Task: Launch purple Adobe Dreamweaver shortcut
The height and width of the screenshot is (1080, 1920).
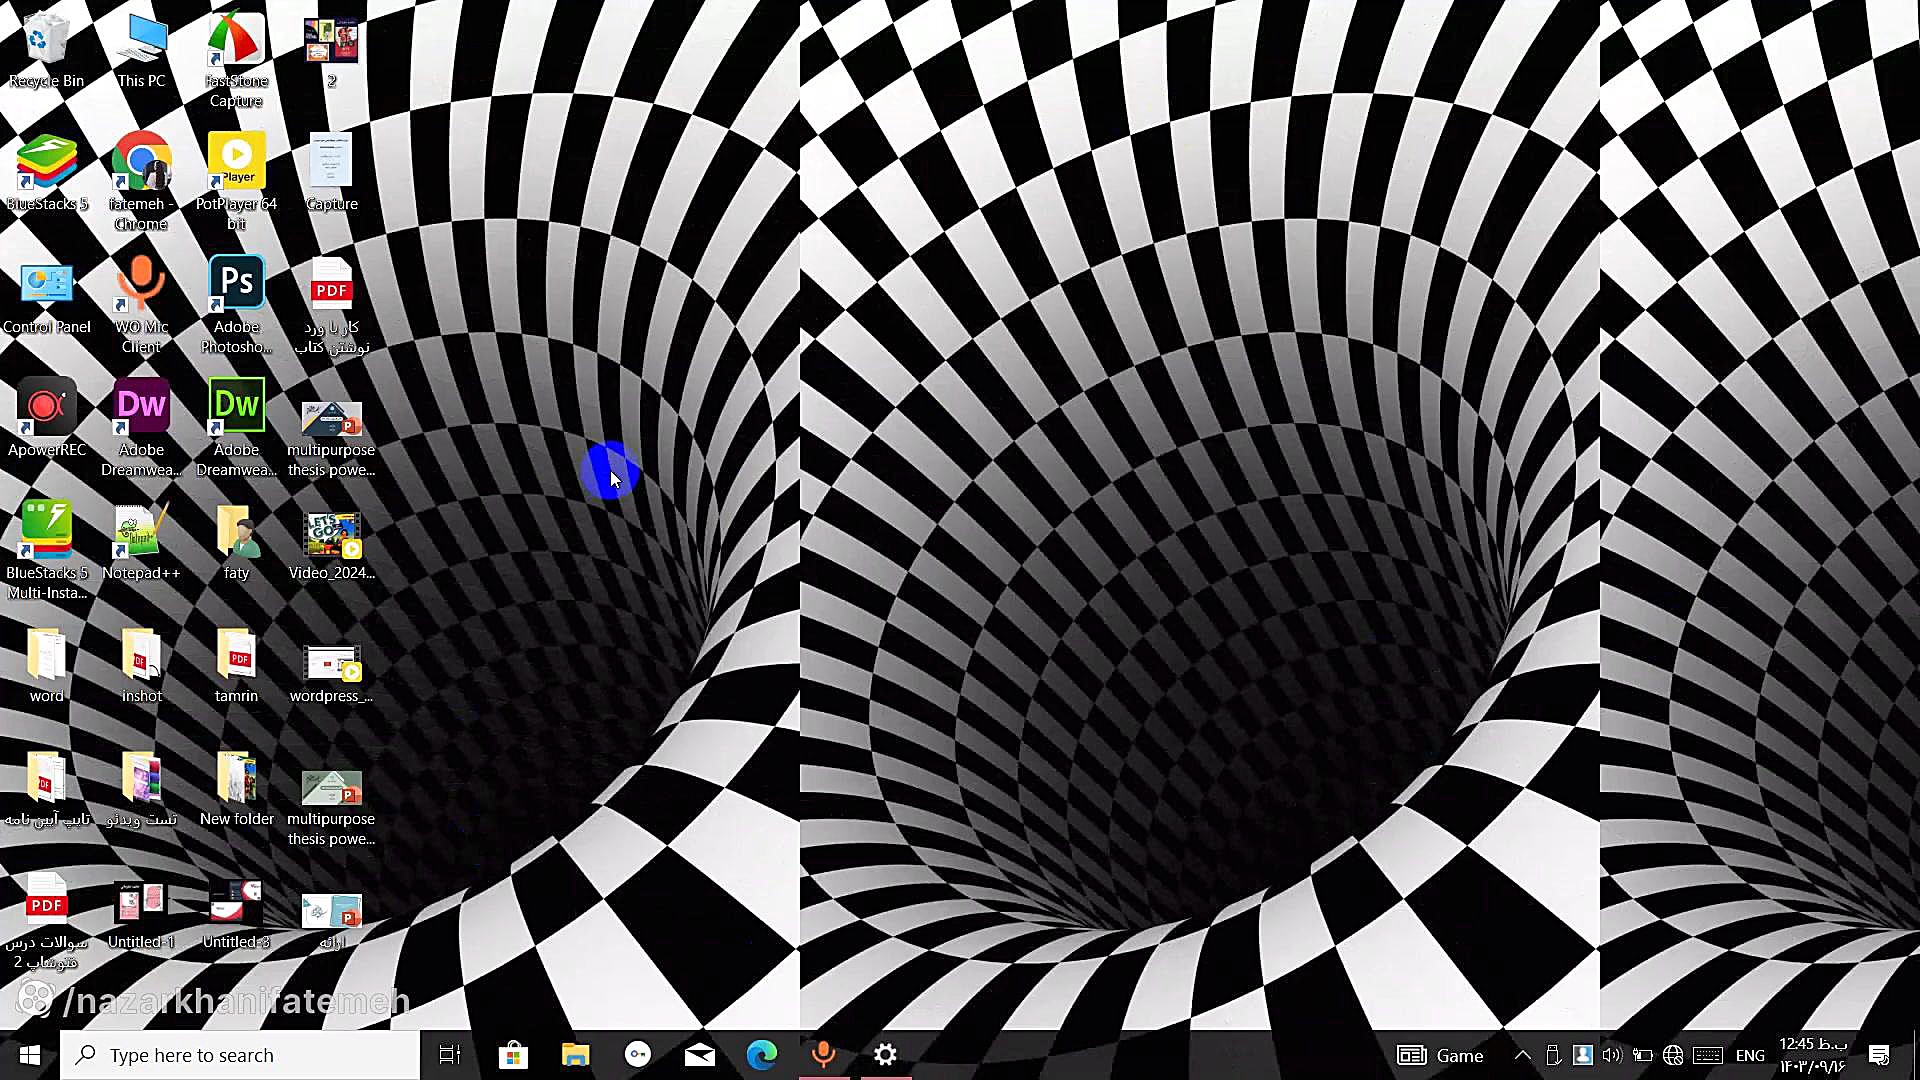Action: [x=141, y=429]
